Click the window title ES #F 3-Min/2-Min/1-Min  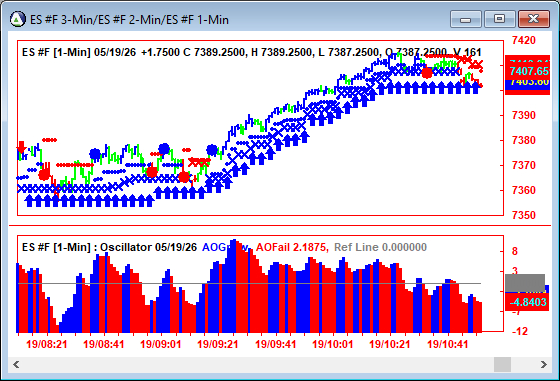pos(129,20)
